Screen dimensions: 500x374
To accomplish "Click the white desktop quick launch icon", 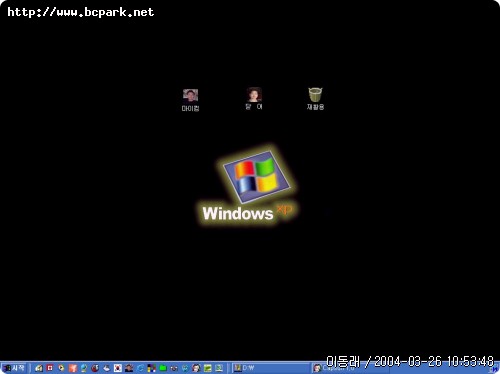I will coord(107,368).
